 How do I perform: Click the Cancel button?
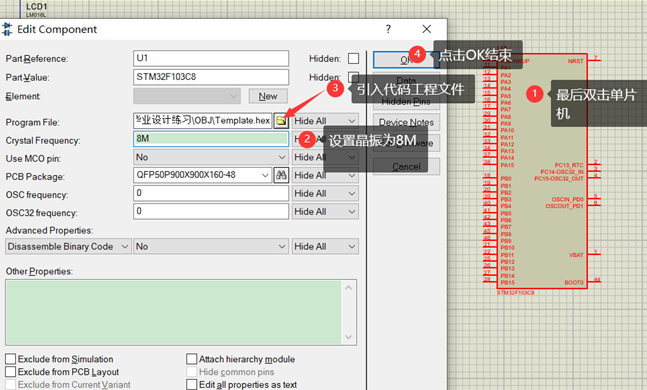pos(406,166)
